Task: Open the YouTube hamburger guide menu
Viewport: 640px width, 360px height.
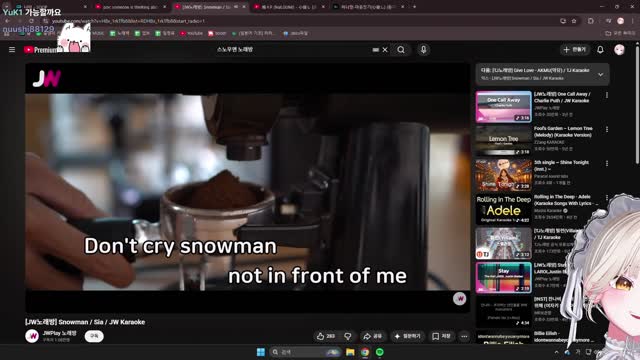Action: [x=12, y=49]
